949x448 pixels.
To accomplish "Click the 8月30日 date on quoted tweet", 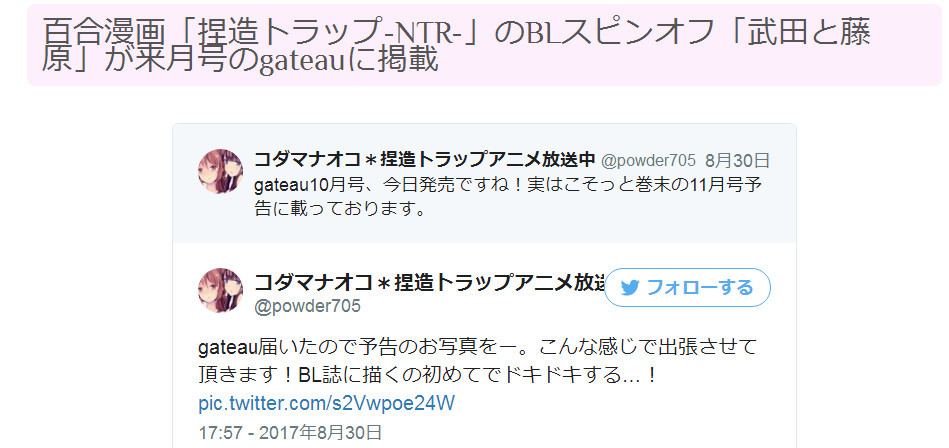I will pos(737,160).
